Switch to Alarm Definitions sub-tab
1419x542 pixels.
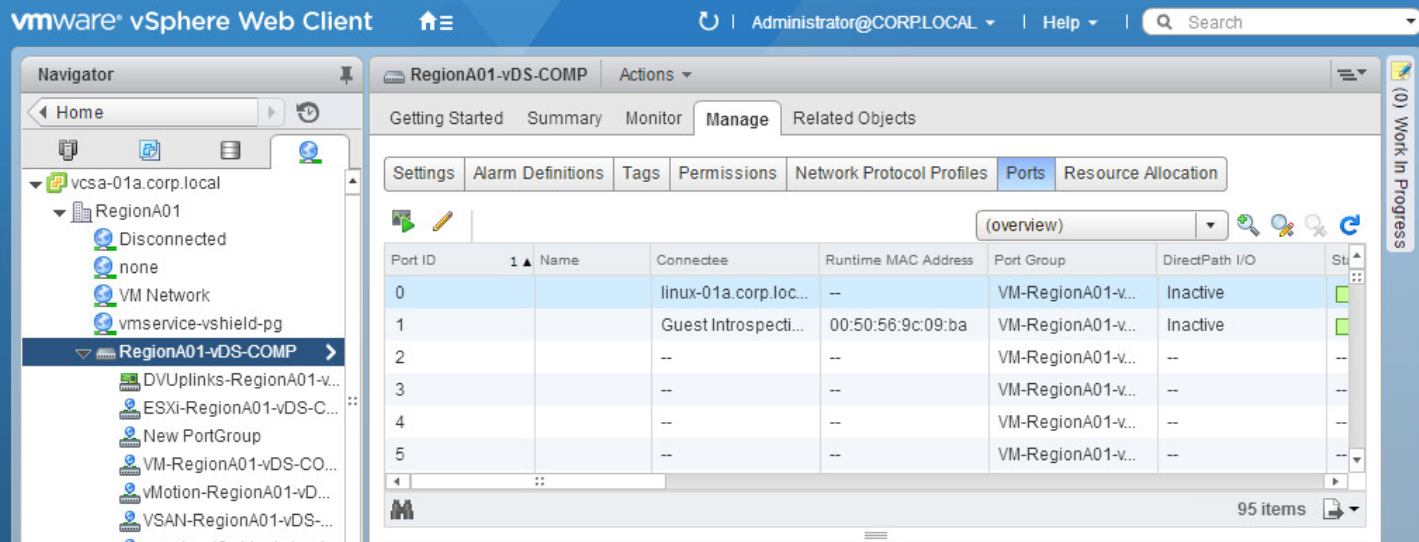pyautogui.click(x=539, y=173)
